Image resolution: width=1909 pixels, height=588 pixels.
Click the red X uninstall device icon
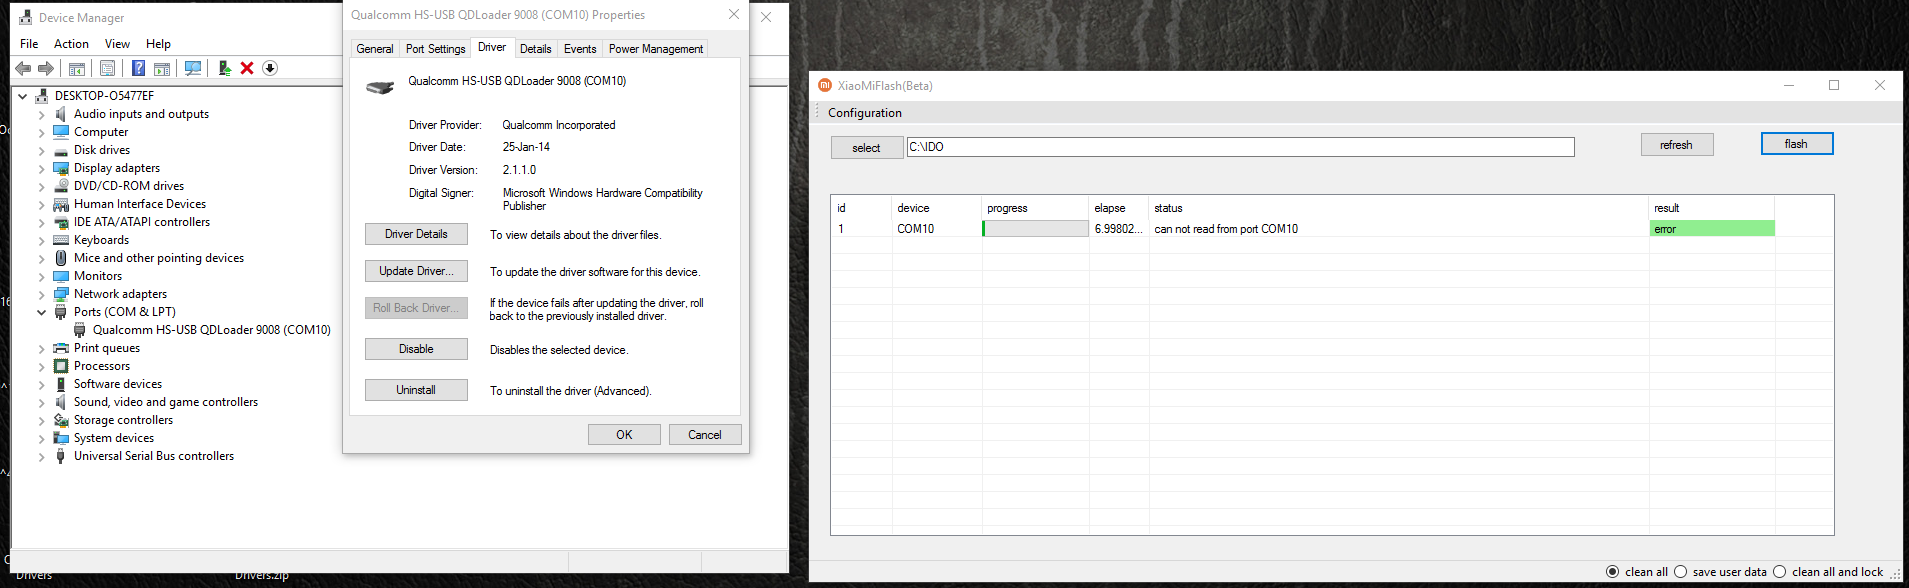[247, 68]
